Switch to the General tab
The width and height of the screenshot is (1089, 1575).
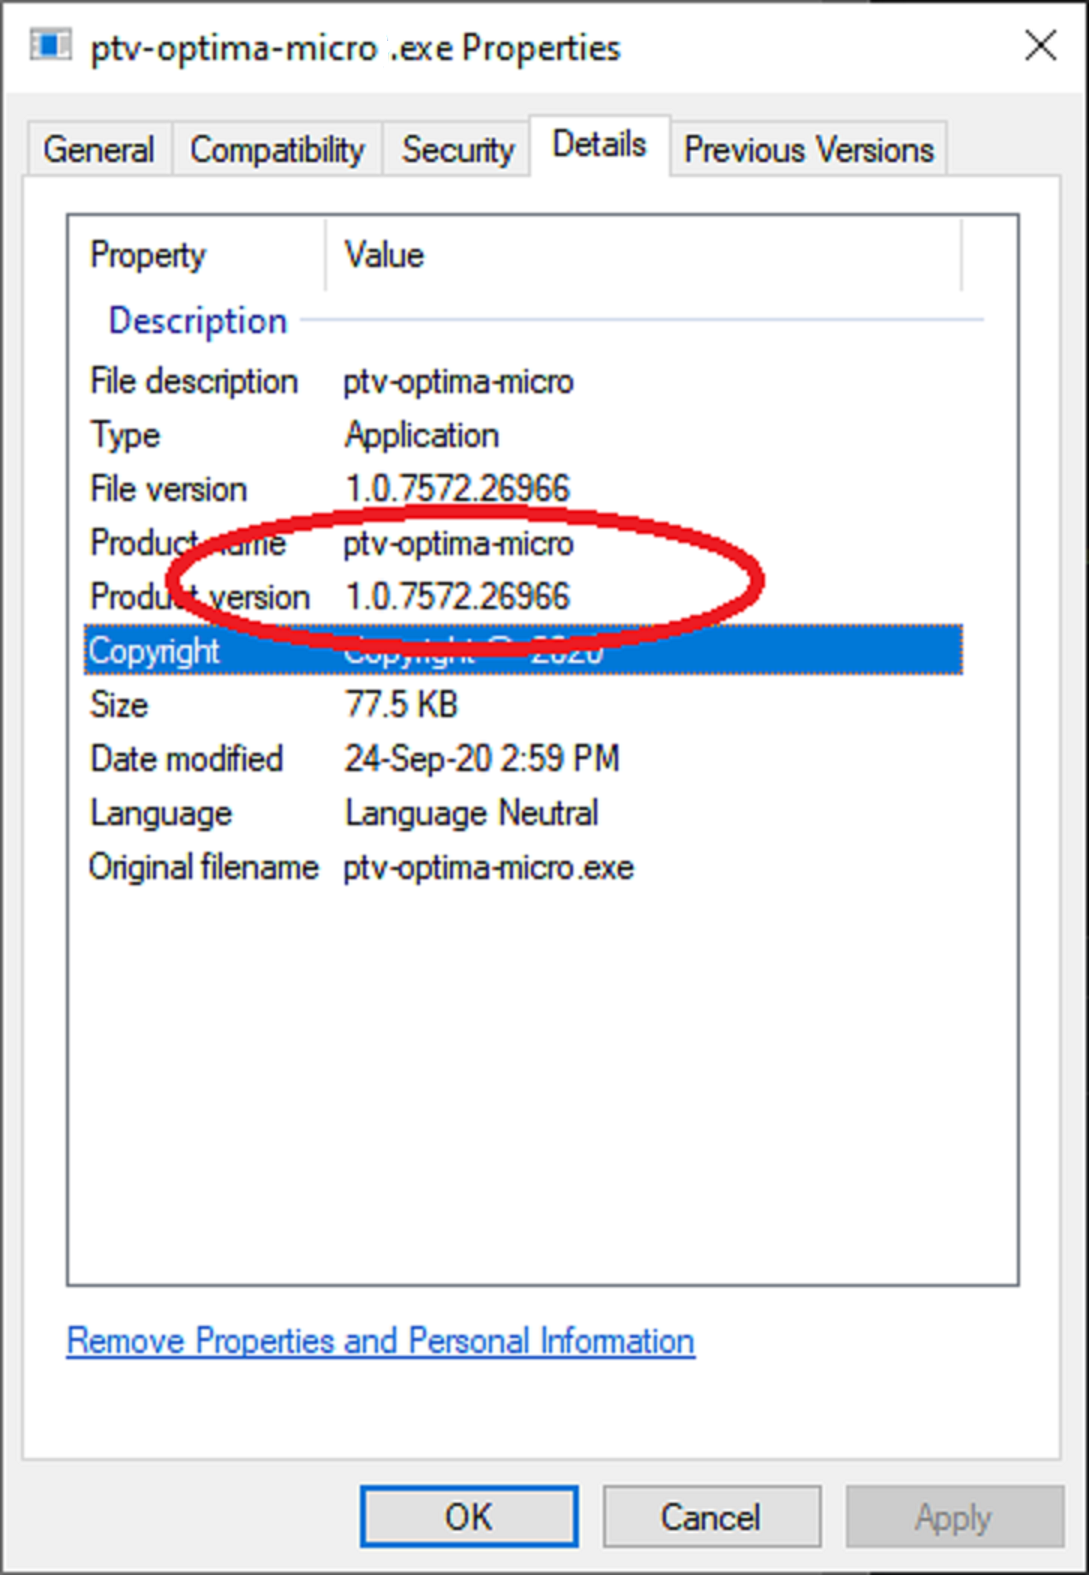click(98, 150)
